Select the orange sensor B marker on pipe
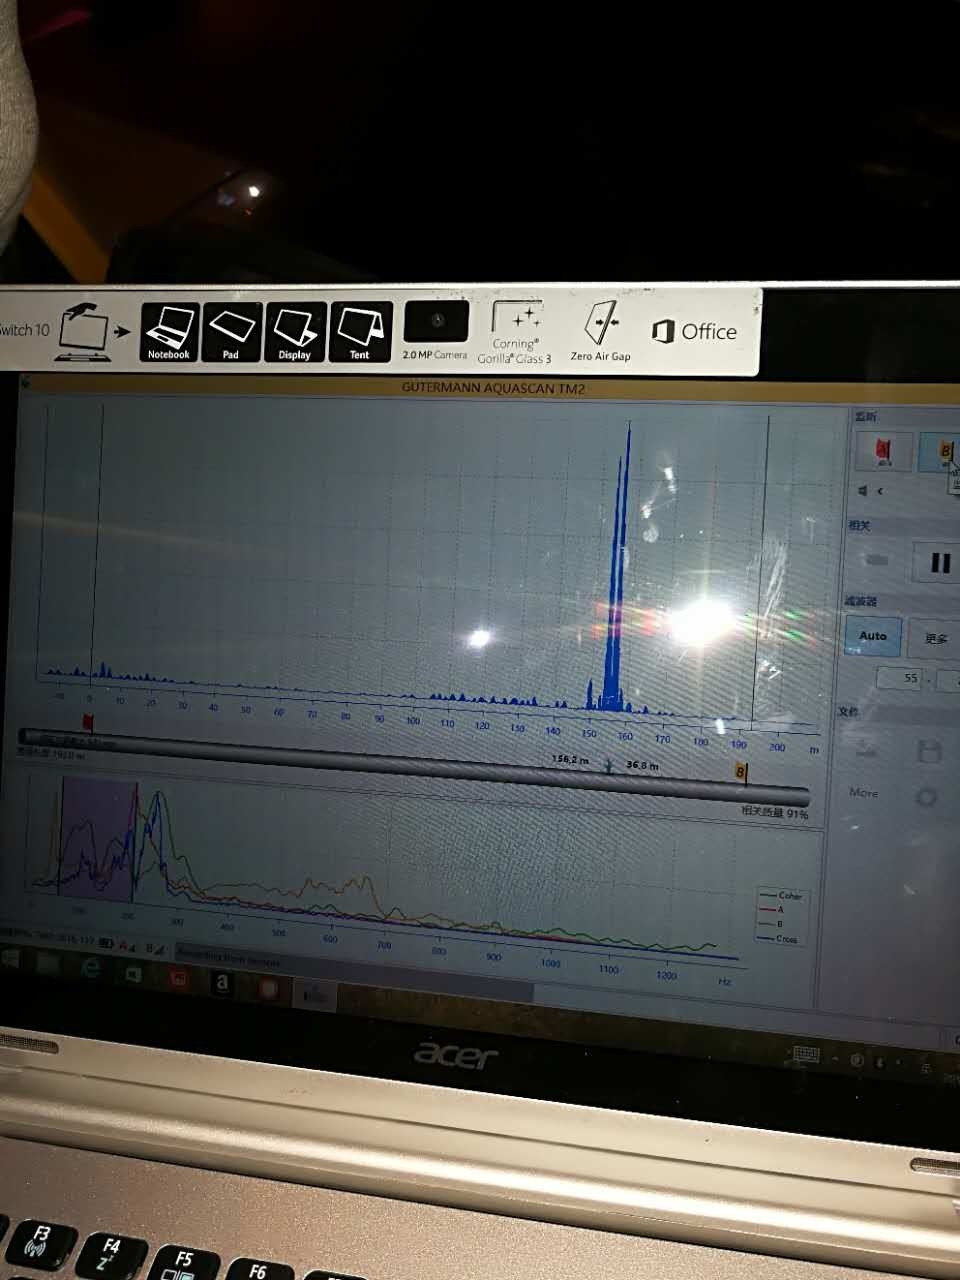 741,772
